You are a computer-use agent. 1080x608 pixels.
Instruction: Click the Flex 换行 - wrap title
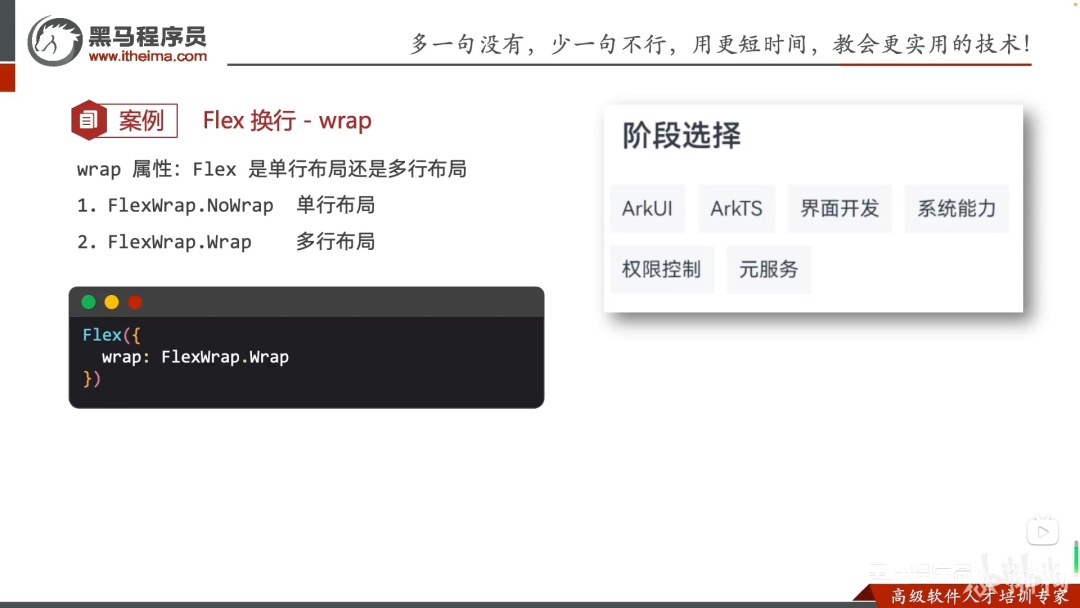(x=287, y=120)
